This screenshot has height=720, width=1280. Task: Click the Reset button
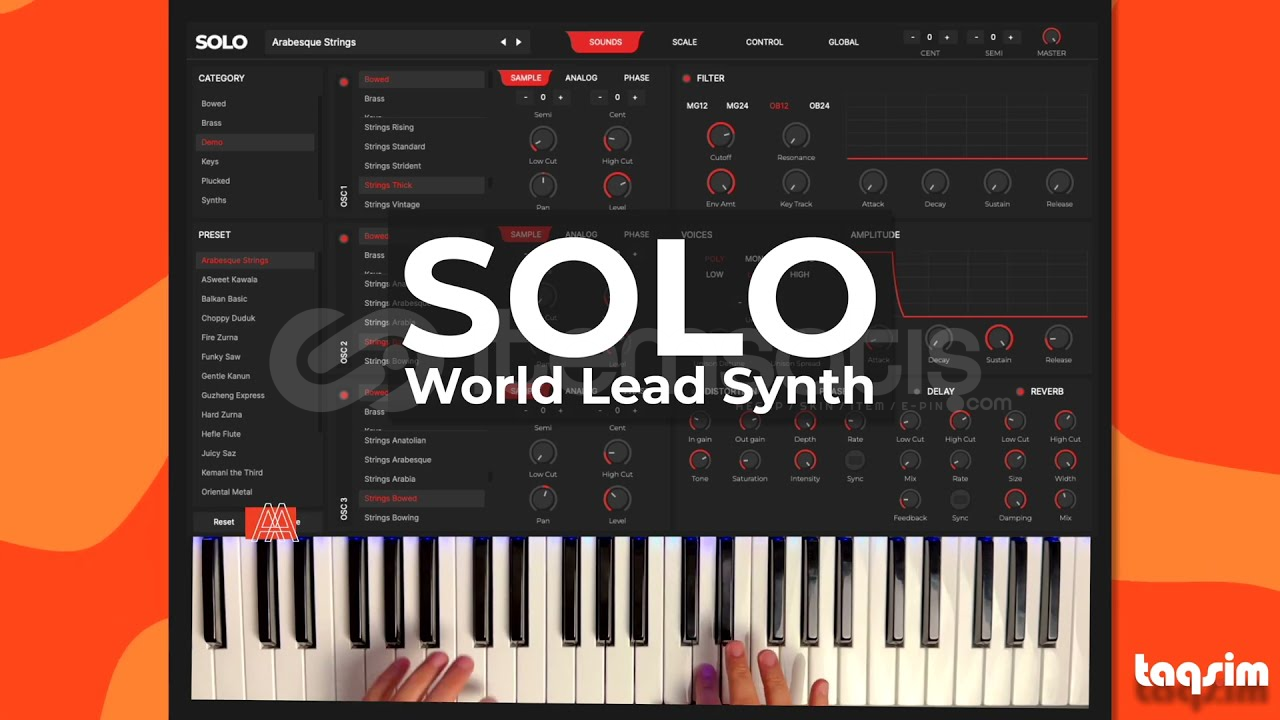tap(224, 522)
